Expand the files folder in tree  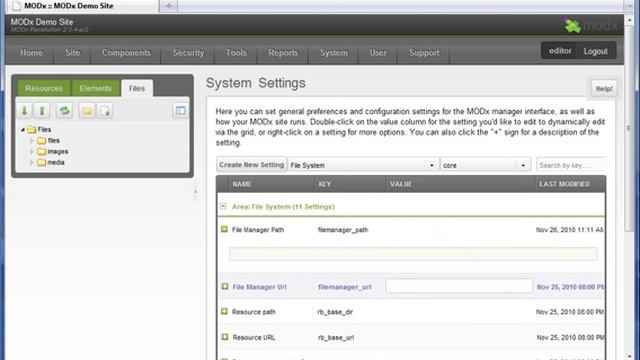click(32, 140)
